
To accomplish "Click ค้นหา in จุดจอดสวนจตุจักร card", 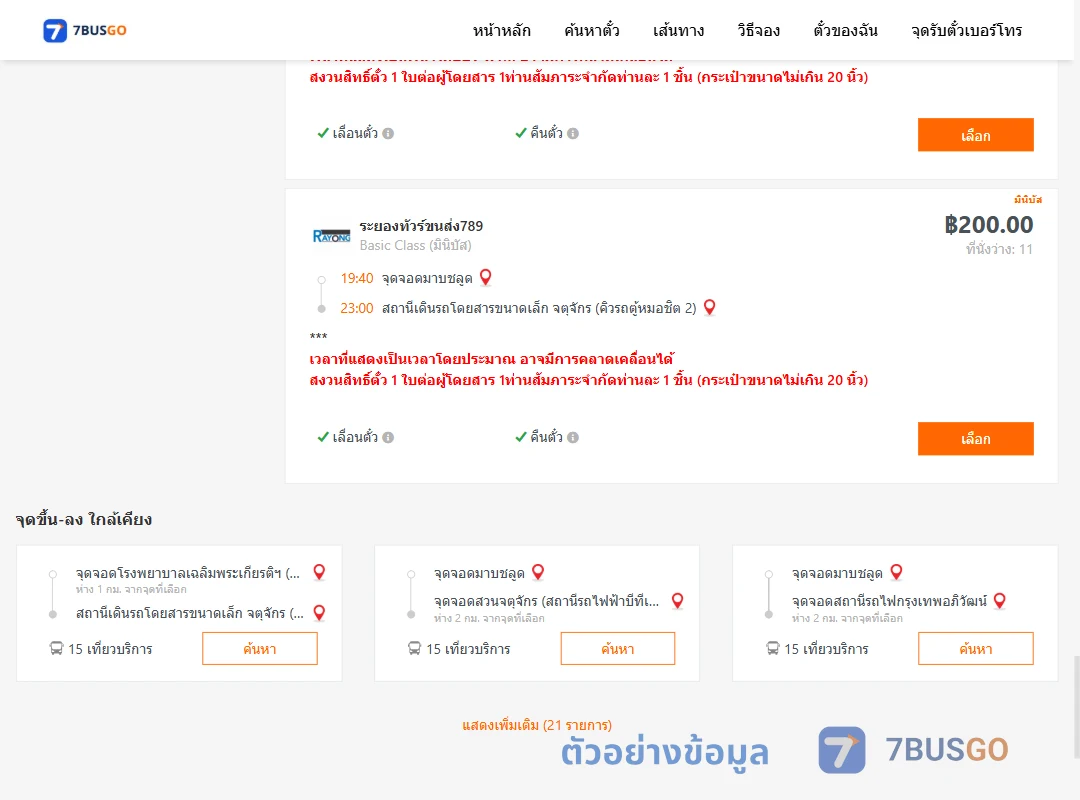I will tap(618, 648).
